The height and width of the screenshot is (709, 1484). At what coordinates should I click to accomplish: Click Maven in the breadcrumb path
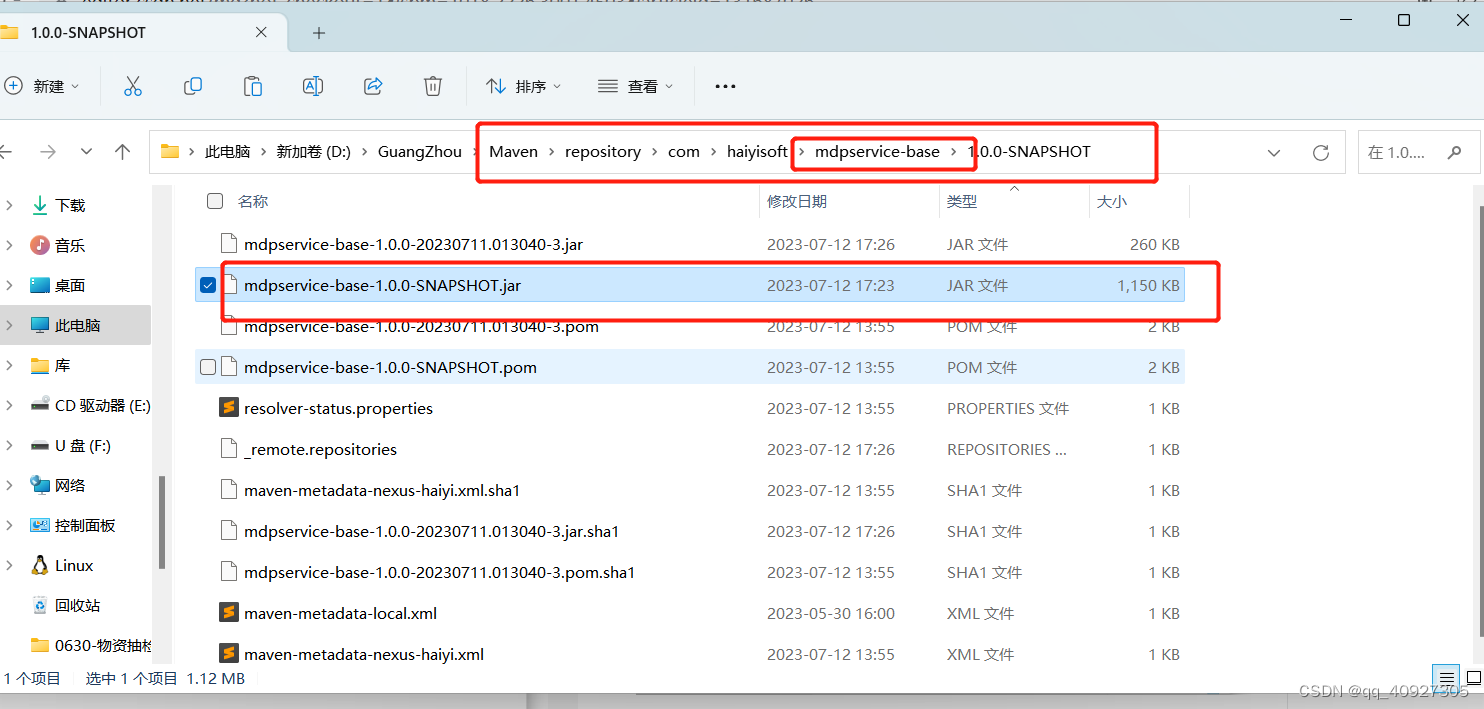513,152
